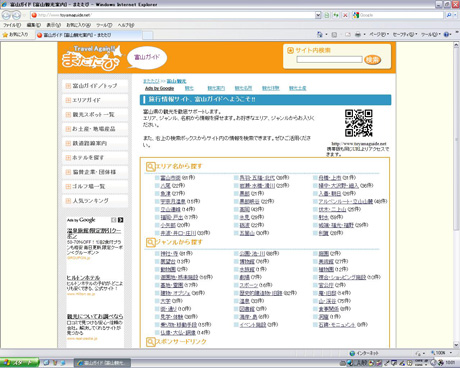Open 鉄道路線案内 in sidebar
460x368 pixels.
95,143
